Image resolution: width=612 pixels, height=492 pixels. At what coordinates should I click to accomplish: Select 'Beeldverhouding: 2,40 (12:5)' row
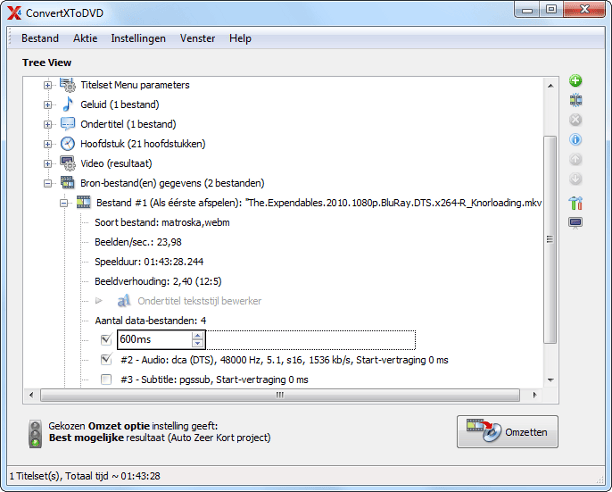pyautogui.click(x=158, y=281)
